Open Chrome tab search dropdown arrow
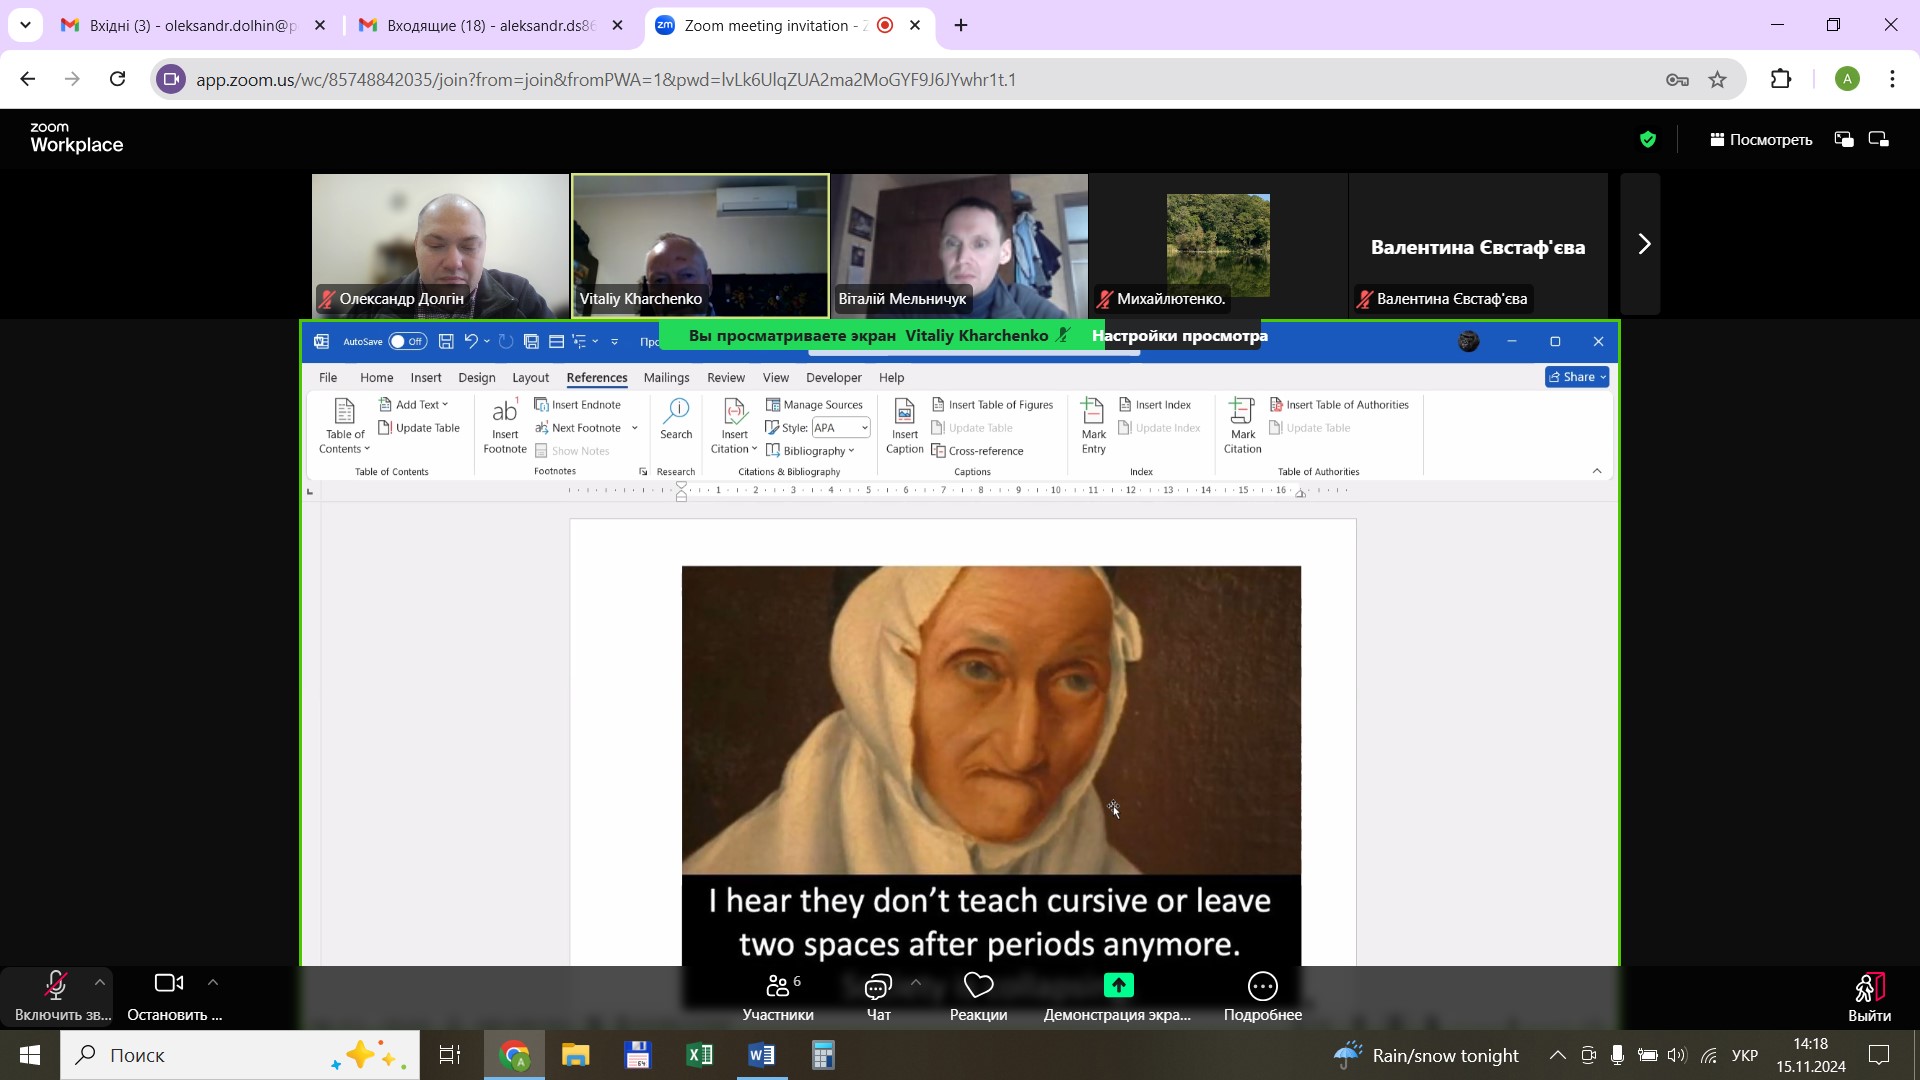The width and height of the screenshot is (1920, 1080). (x=25, y=25)
